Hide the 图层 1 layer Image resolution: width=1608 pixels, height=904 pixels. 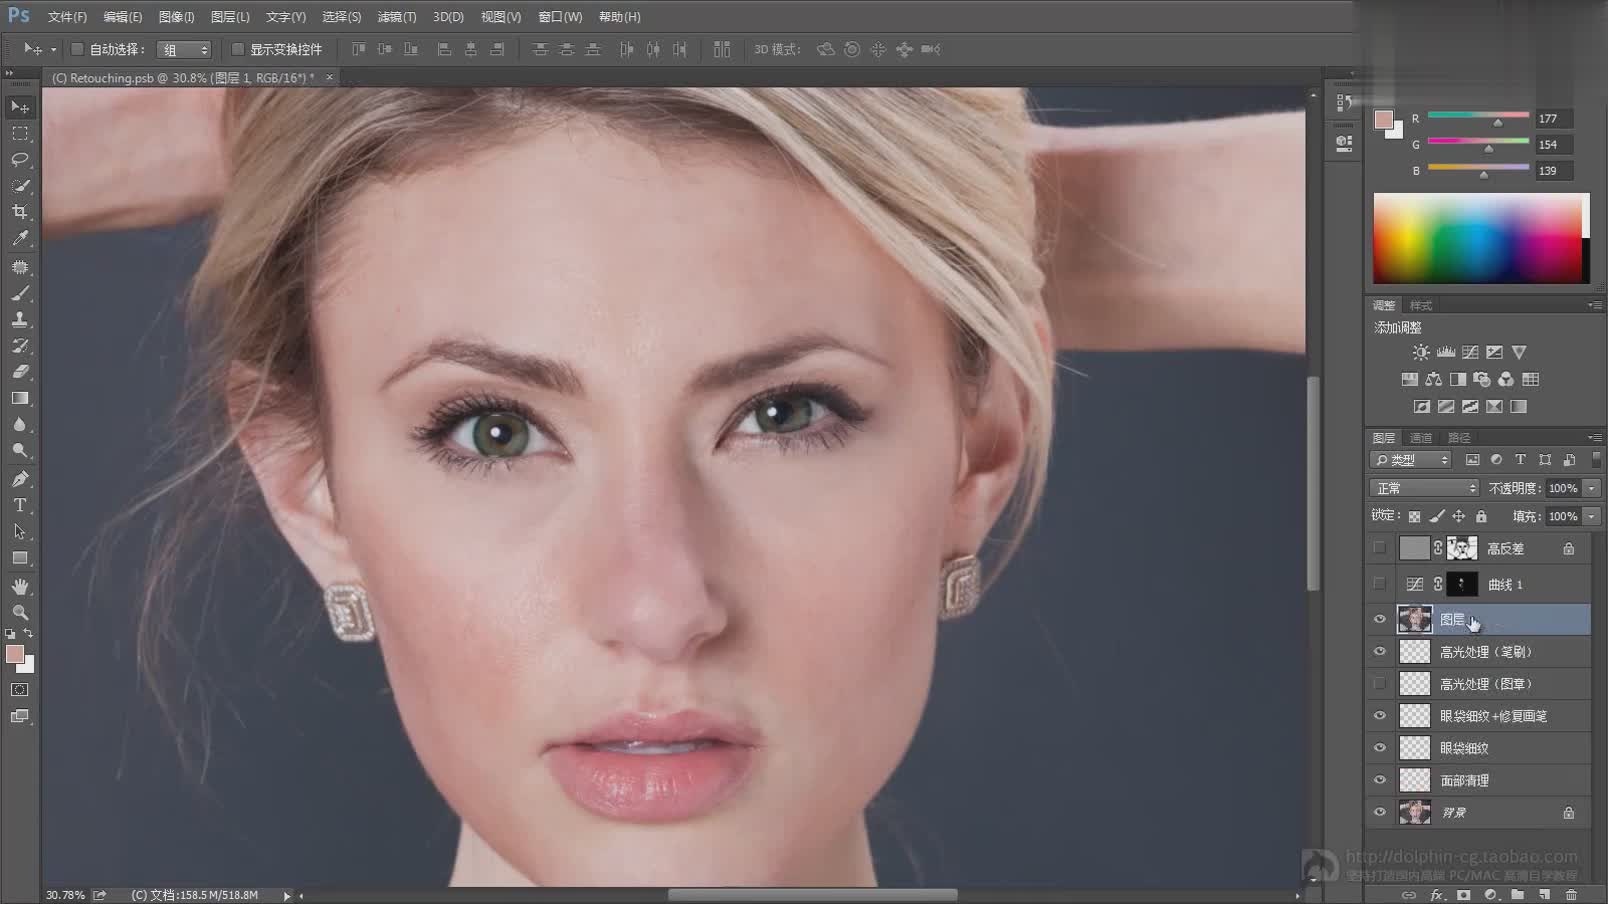tap(1380, 620)
